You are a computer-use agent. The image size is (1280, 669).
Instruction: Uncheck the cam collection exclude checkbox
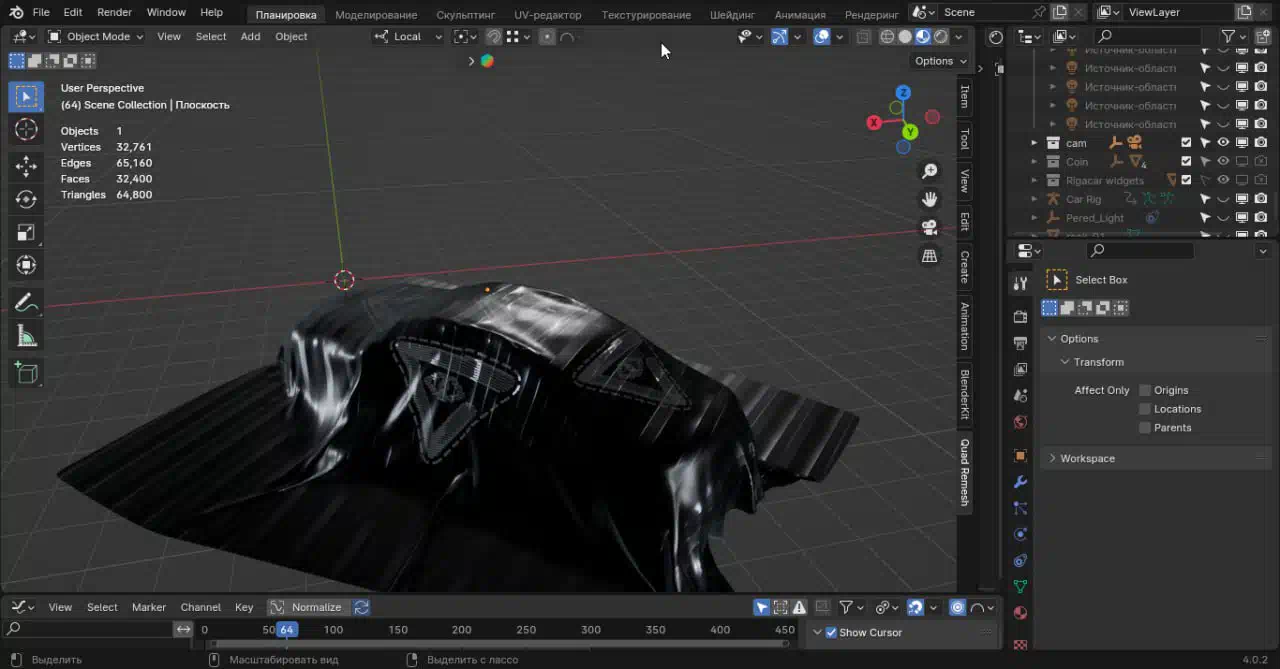click(x=1186, y=143)
